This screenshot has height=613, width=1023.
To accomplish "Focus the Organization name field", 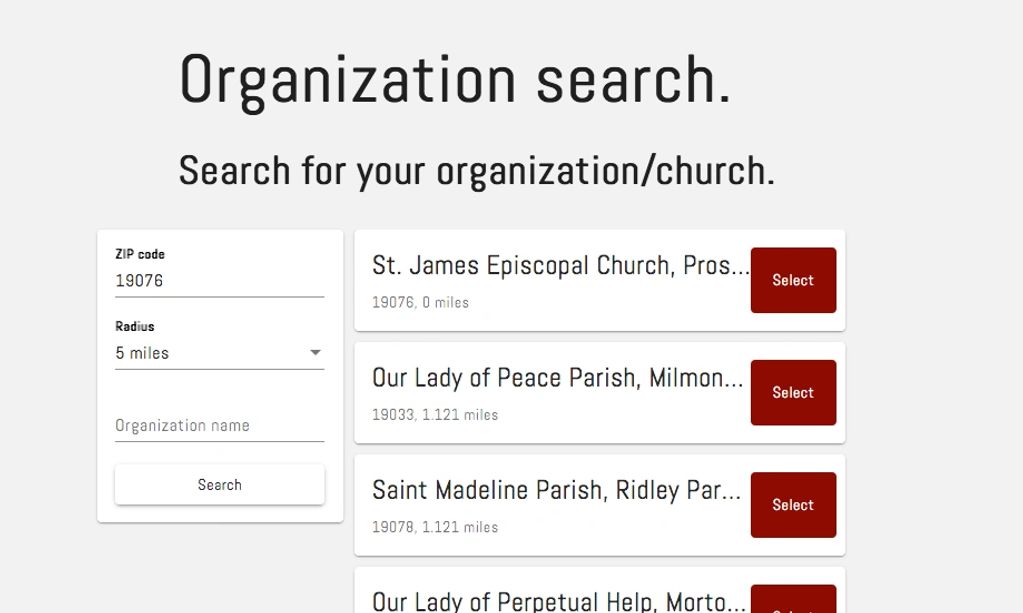I will [219, 426].
